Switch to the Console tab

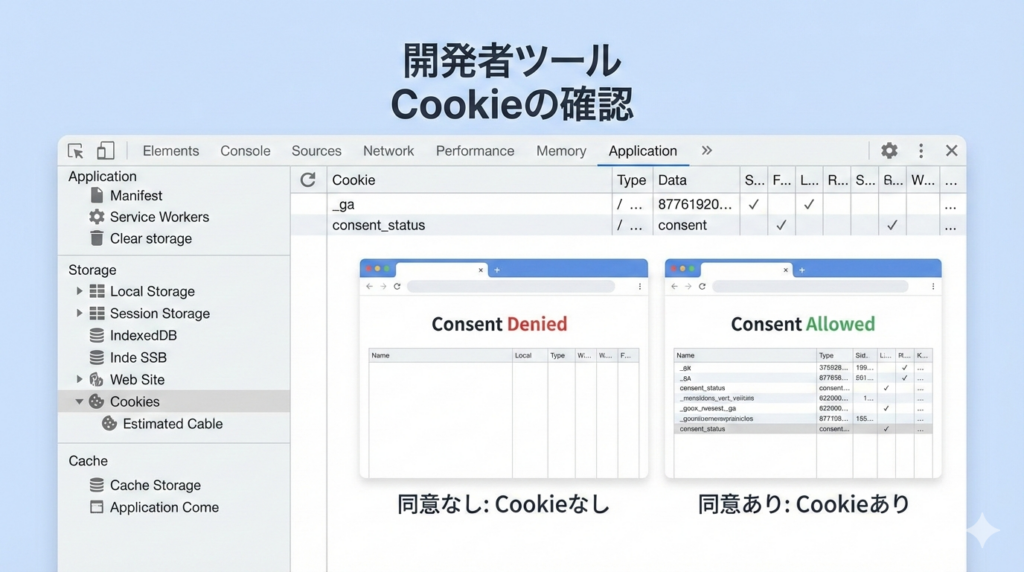245,151
